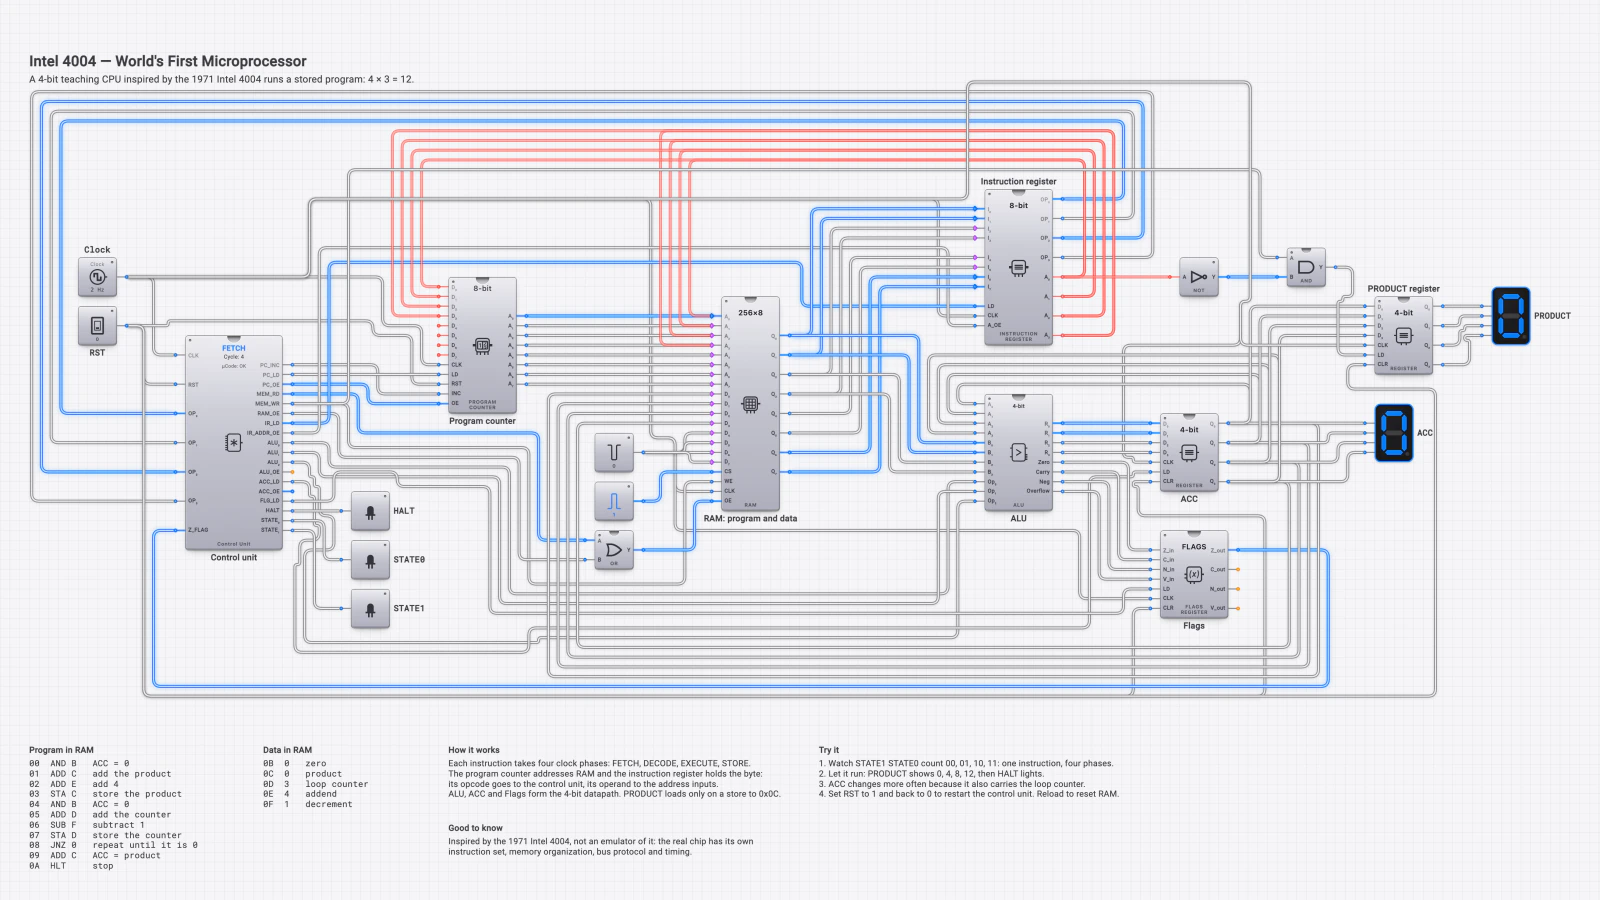
Task: Click the STATE1 indicator lamp
Action: pos(370,609)
